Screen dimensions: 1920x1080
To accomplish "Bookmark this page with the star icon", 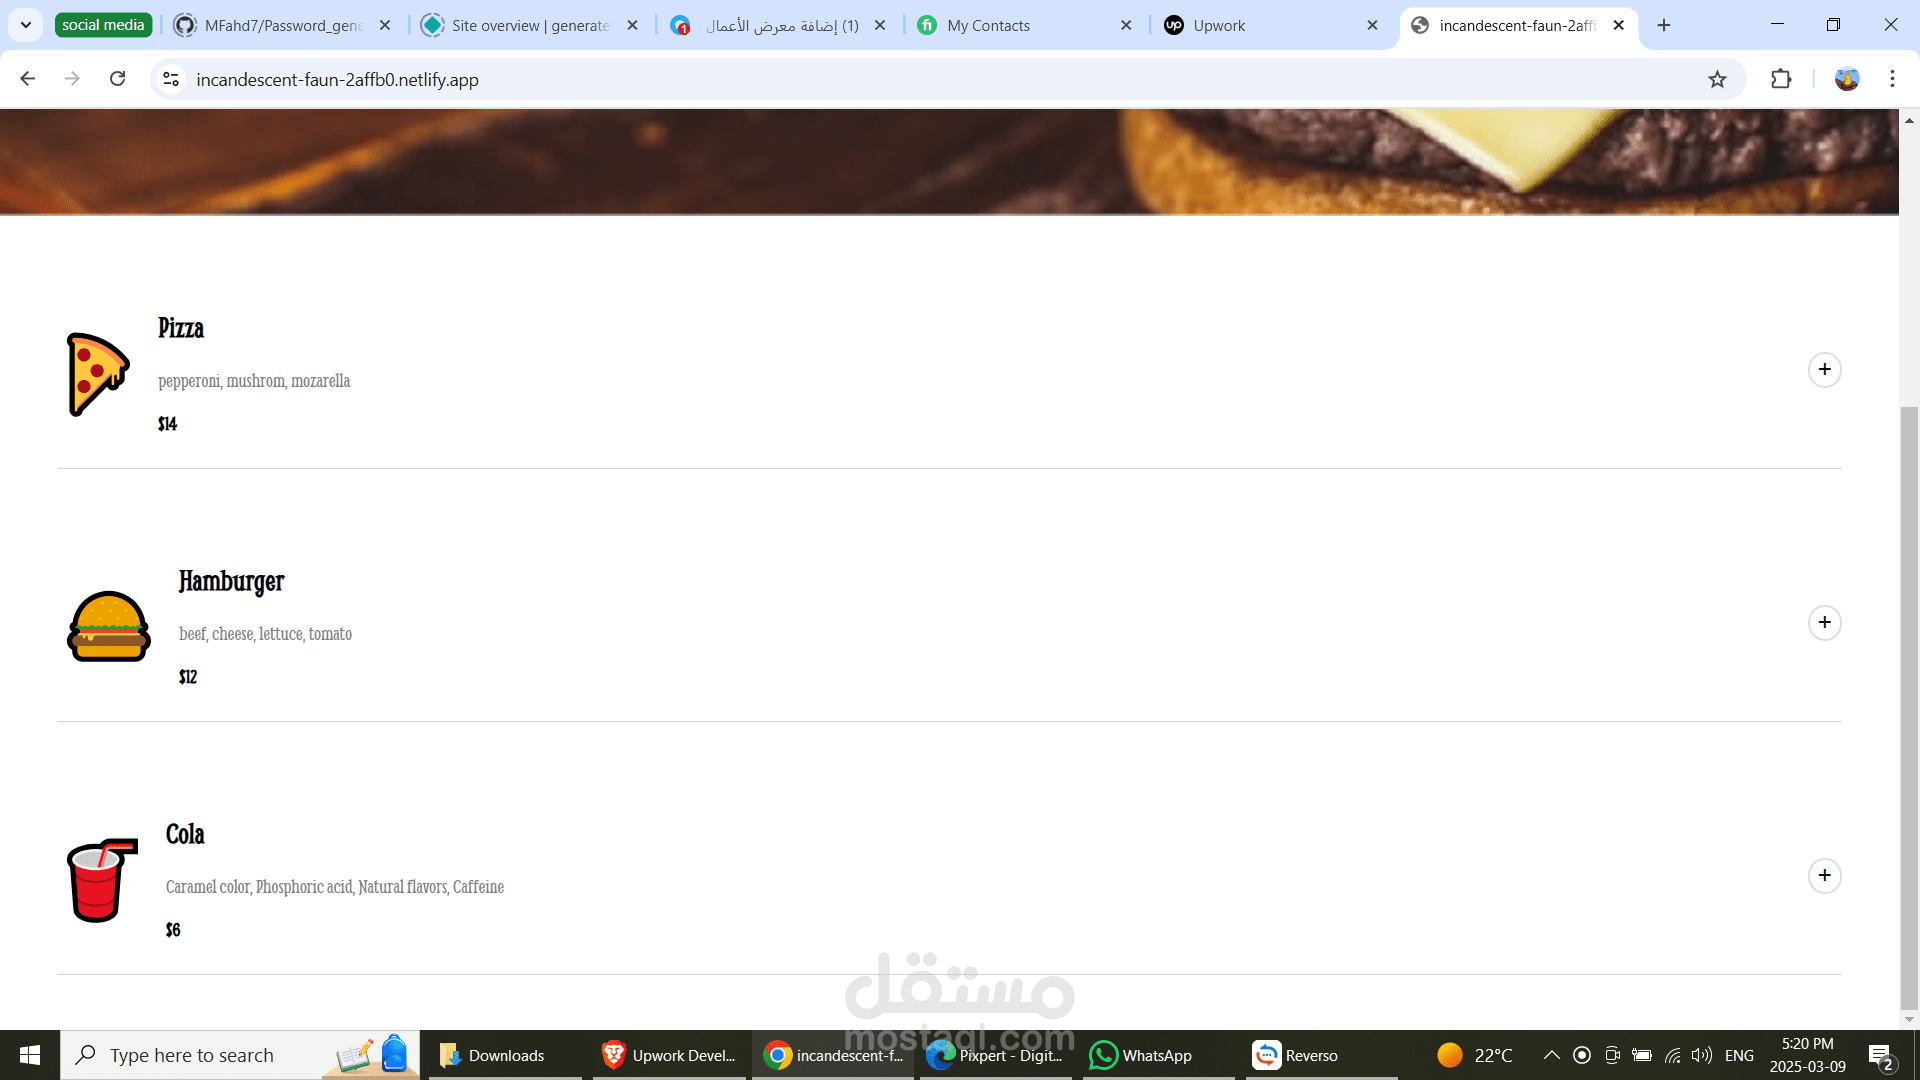I will pos(1717,80).
